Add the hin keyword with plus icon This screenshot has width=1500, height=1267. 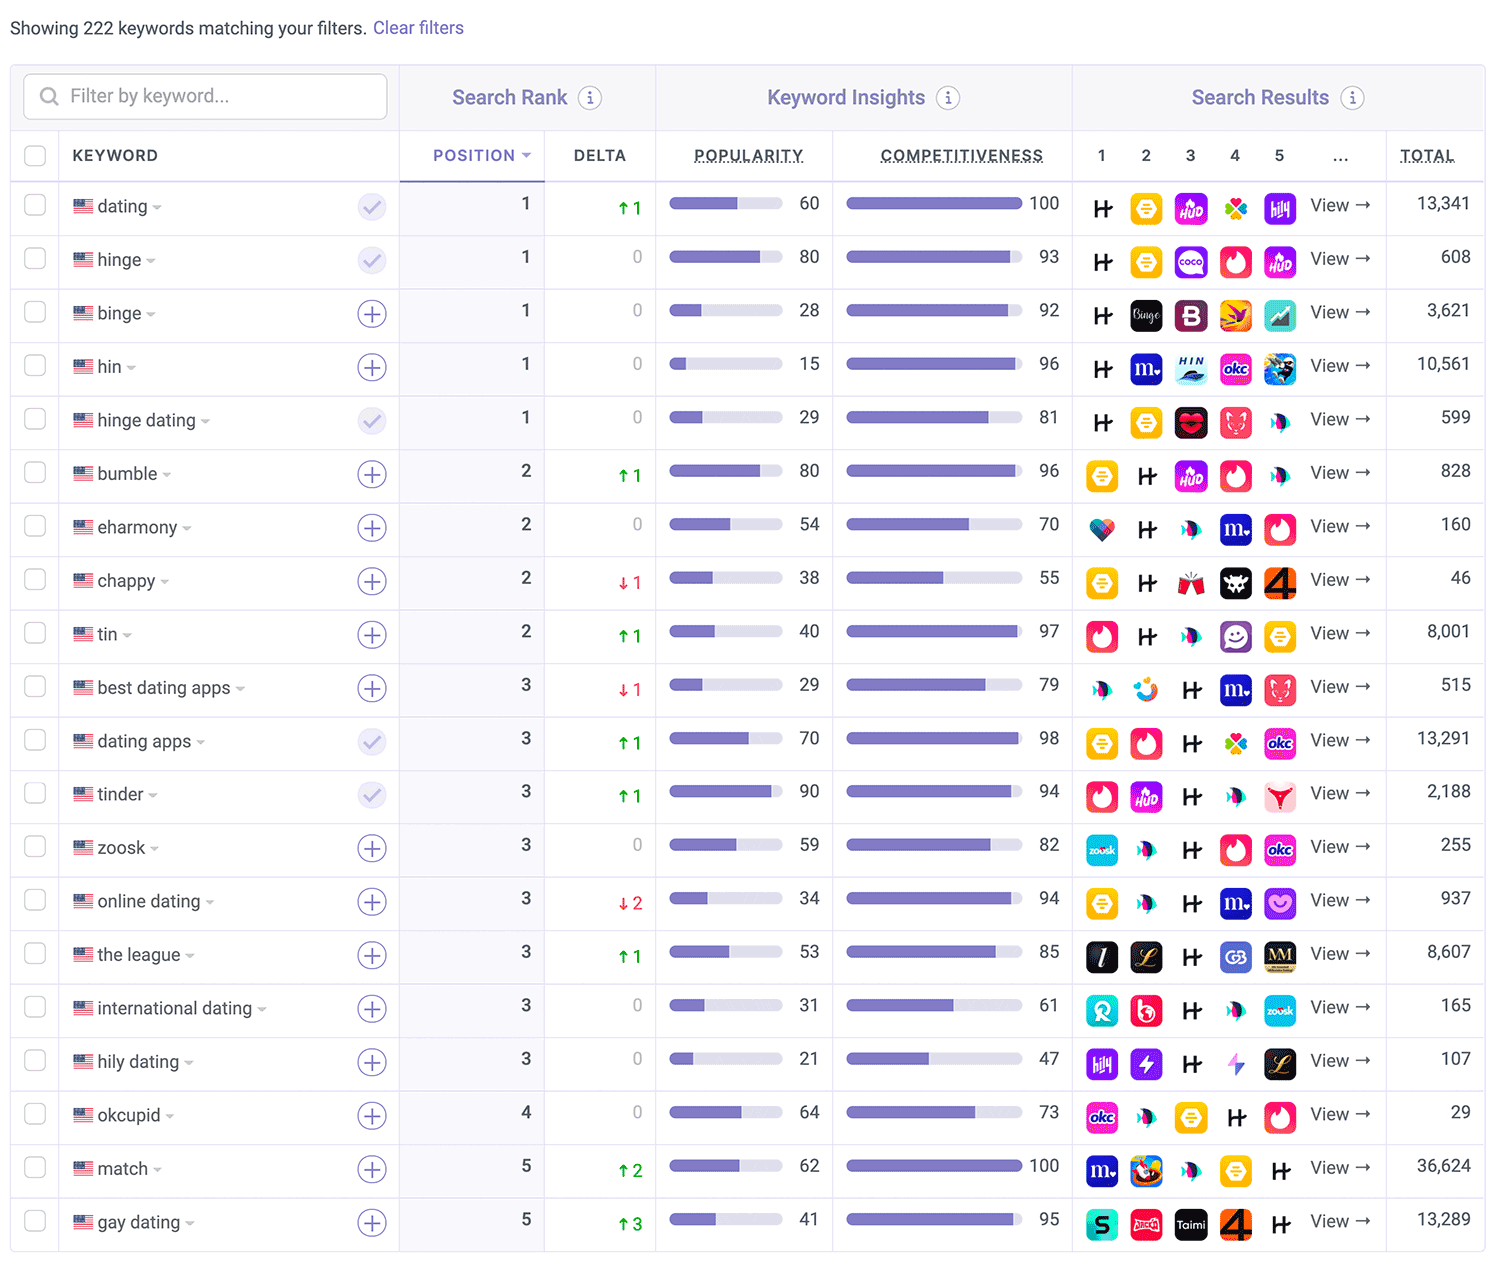tap(372, 367)
